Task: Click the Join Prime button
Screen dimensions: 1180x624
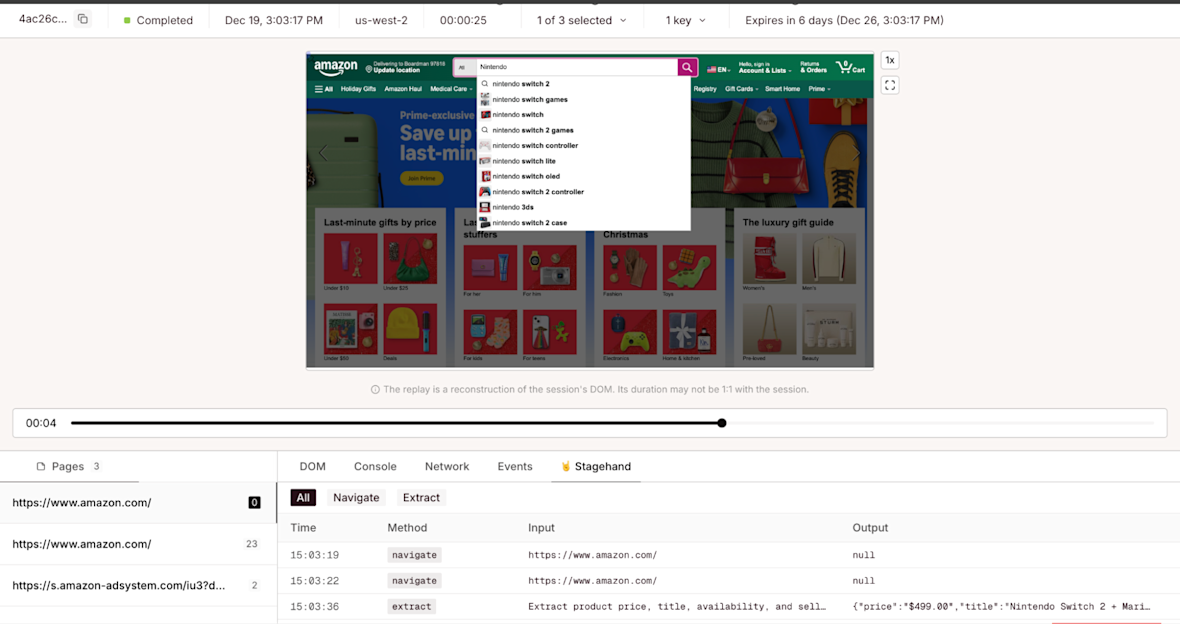Action: click(x=421, y=178)
